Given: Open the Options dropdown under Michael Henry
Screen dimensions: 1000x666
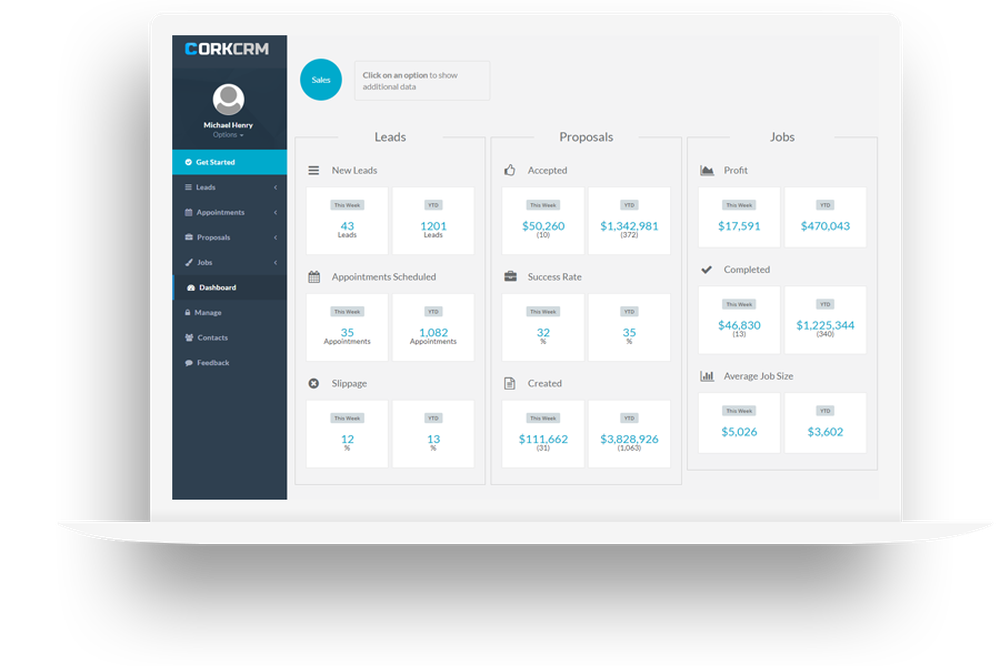Looking at the screenshot, I should 228,135.
